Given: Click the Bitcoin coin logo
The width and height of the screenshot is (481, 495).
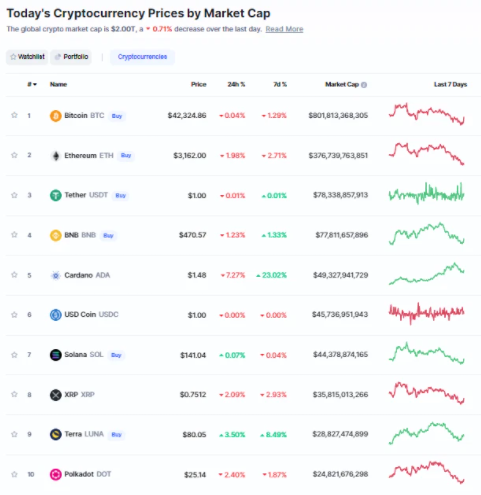Looking at the screenshot, I should click(56, 116).
